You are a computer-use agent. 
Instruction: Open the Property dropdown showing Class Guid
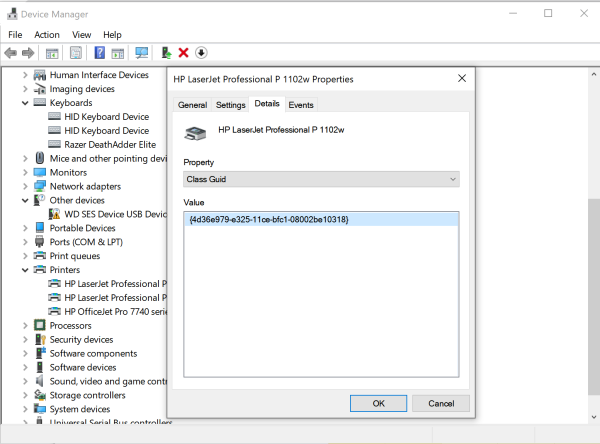[x=321, y=179]
